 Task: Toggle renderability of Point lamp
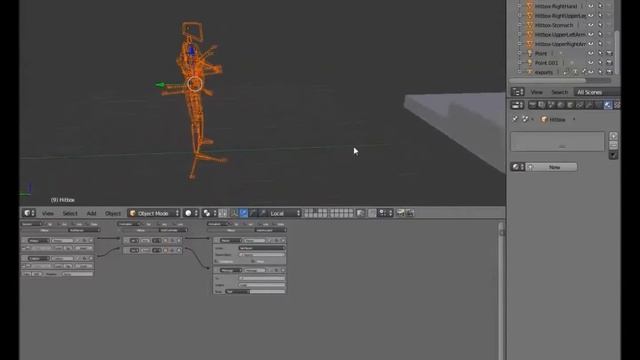click(609, 53)
